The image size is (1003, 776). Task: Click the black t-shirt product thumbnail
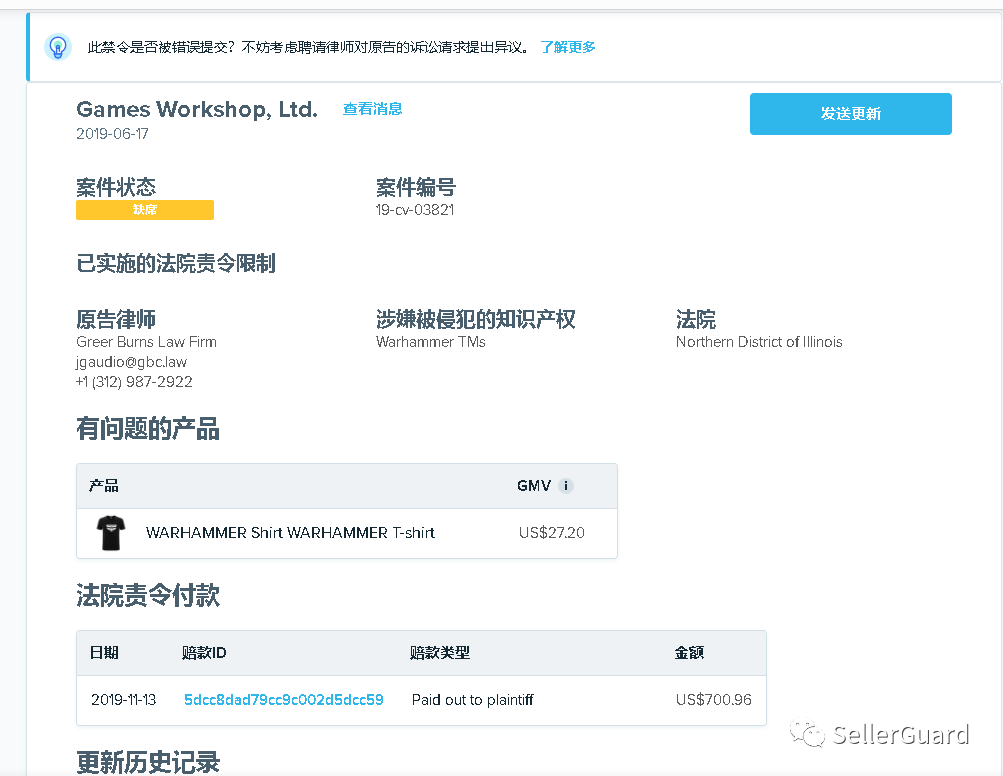110,533
